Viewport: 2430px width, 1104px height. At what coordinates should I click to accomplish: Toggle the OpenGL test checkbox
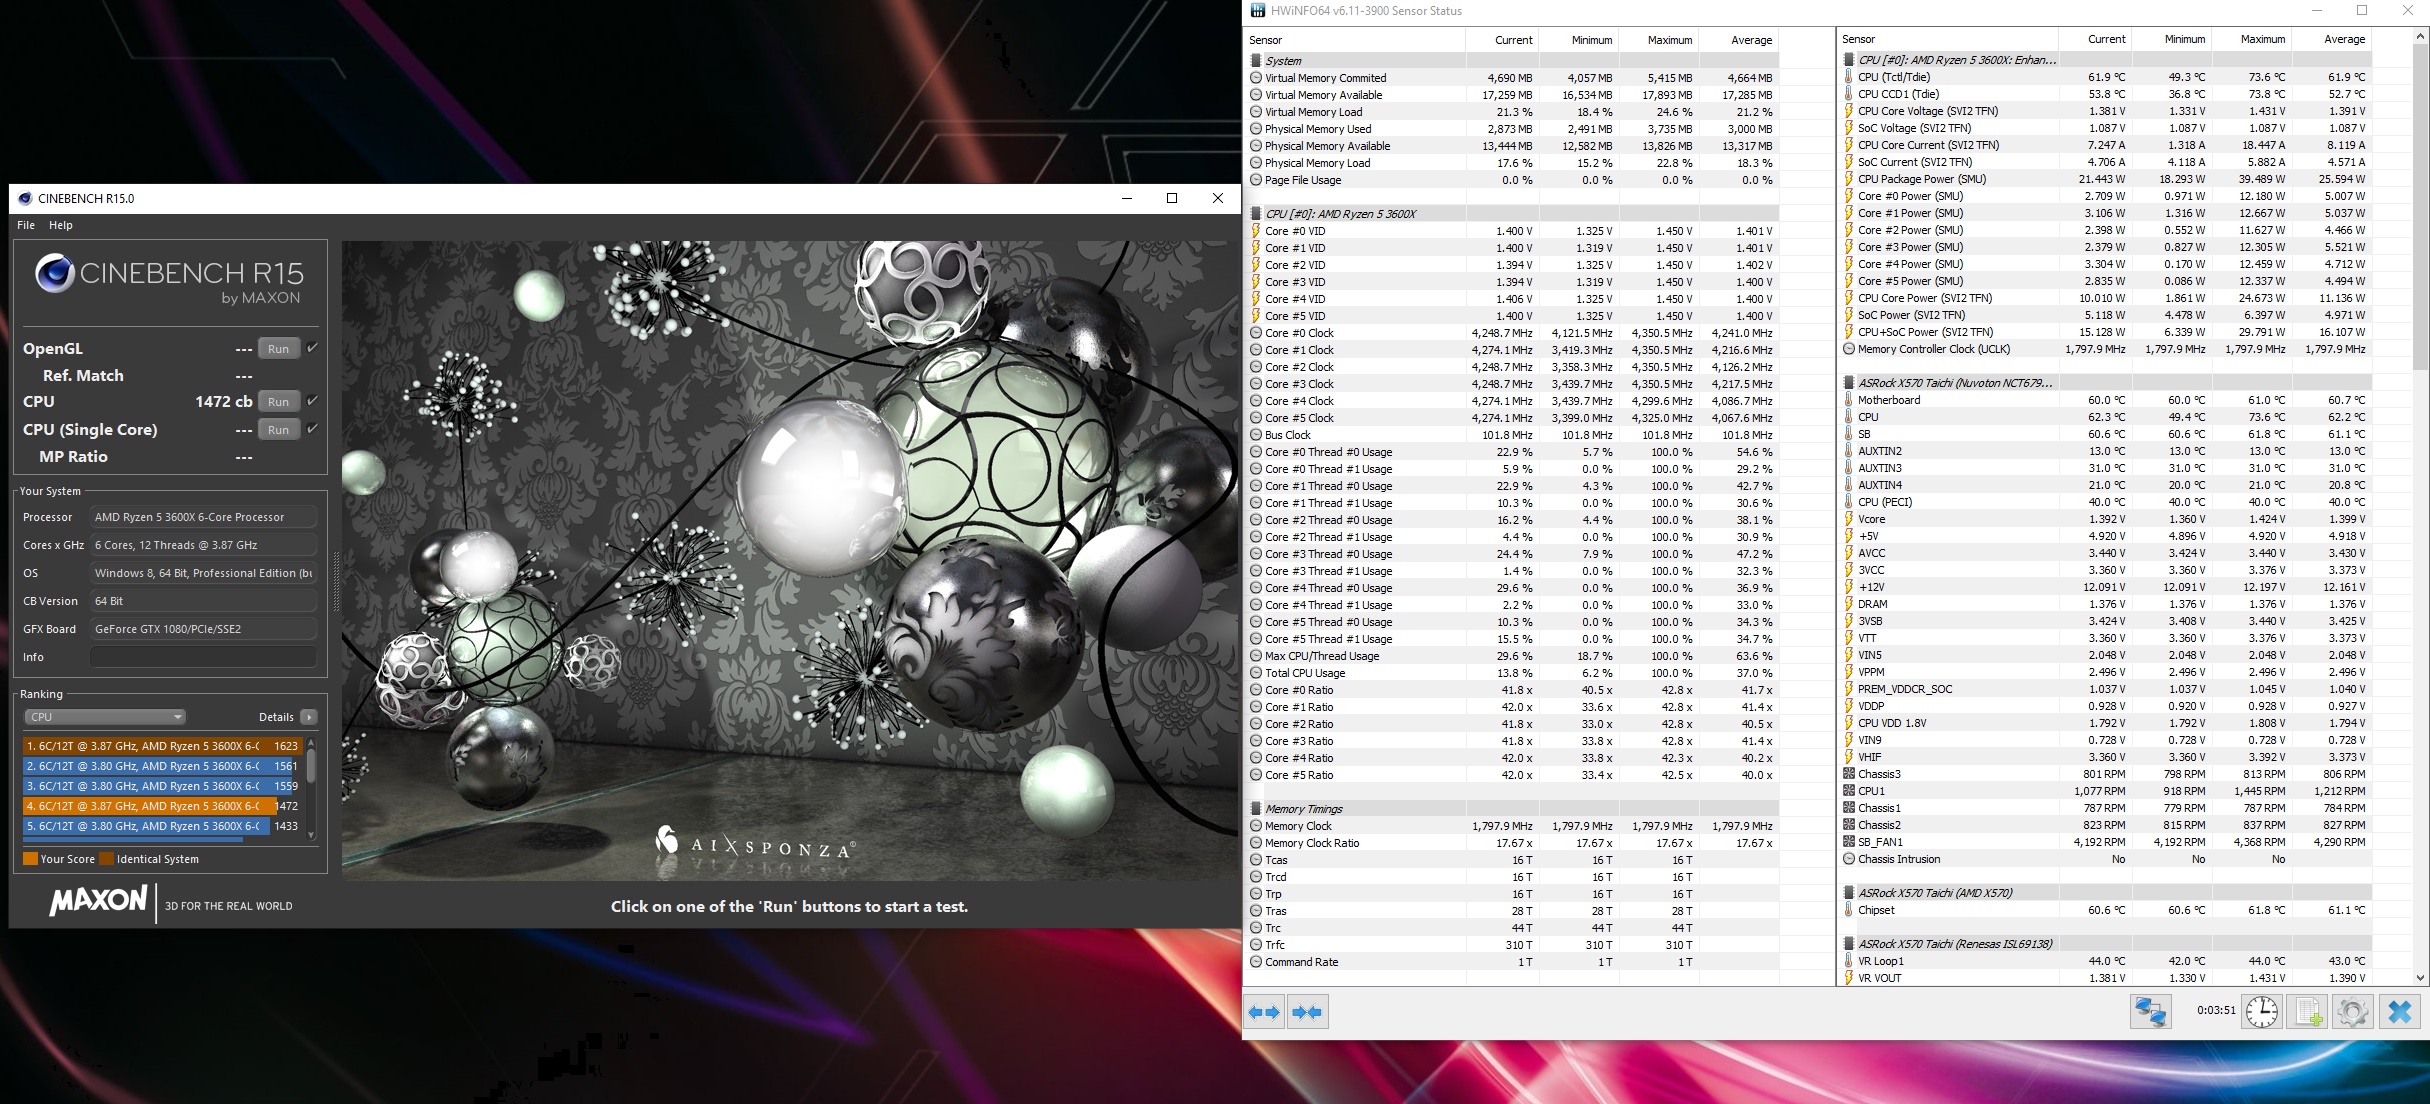313,348
